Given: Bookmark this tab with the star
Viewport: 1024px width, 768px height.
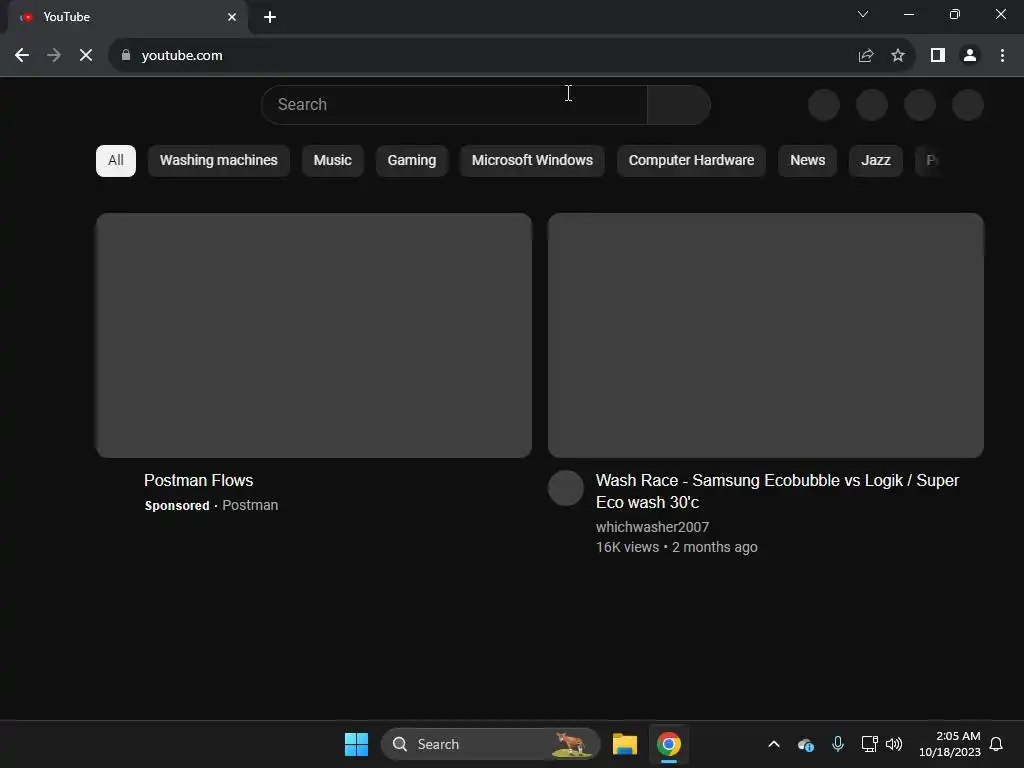Looking at the screenshot, I should [898, 56].
